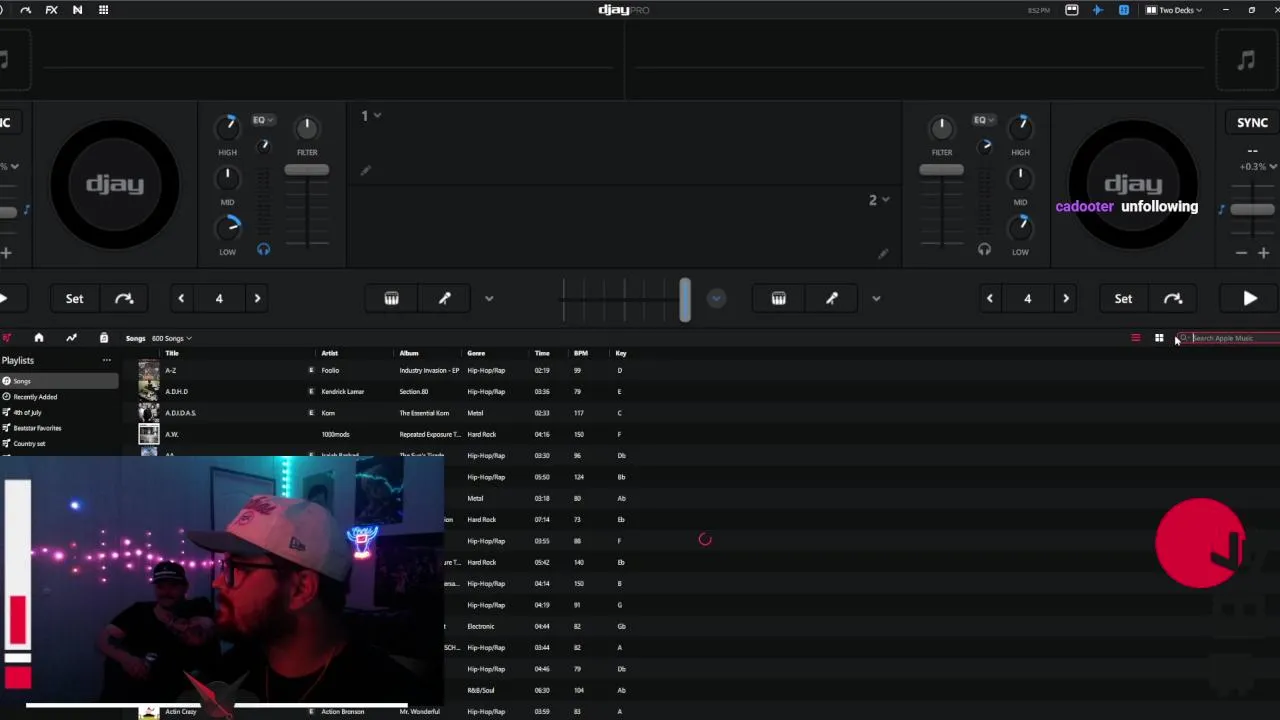Screen dimensions: 1280x720
Task: Expand the deck 1 dropdown chevron
Action: click(x=377, y=116)
